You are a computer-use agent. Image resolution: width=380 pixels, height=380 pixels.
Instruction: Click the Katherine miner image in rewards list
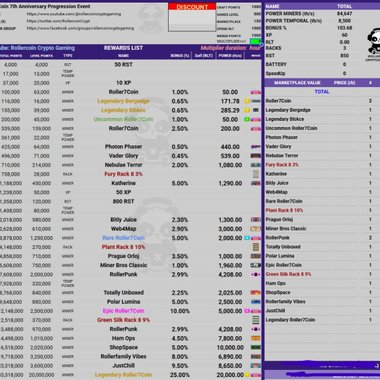click(x=256, y=183)
